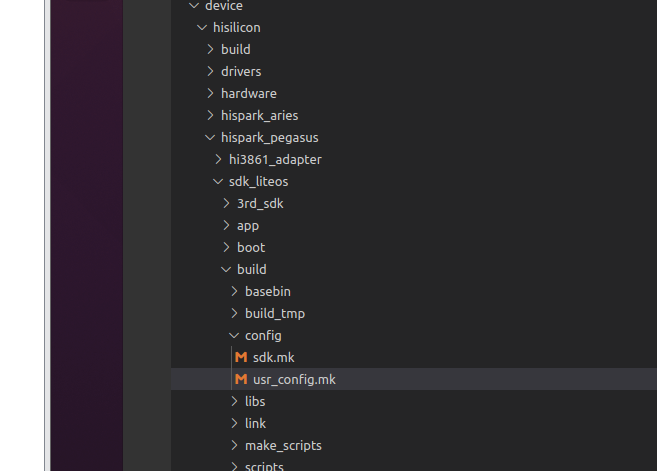Select the sdk_liteos folder label
Viewport: 657px width, 471px height.
259,181
